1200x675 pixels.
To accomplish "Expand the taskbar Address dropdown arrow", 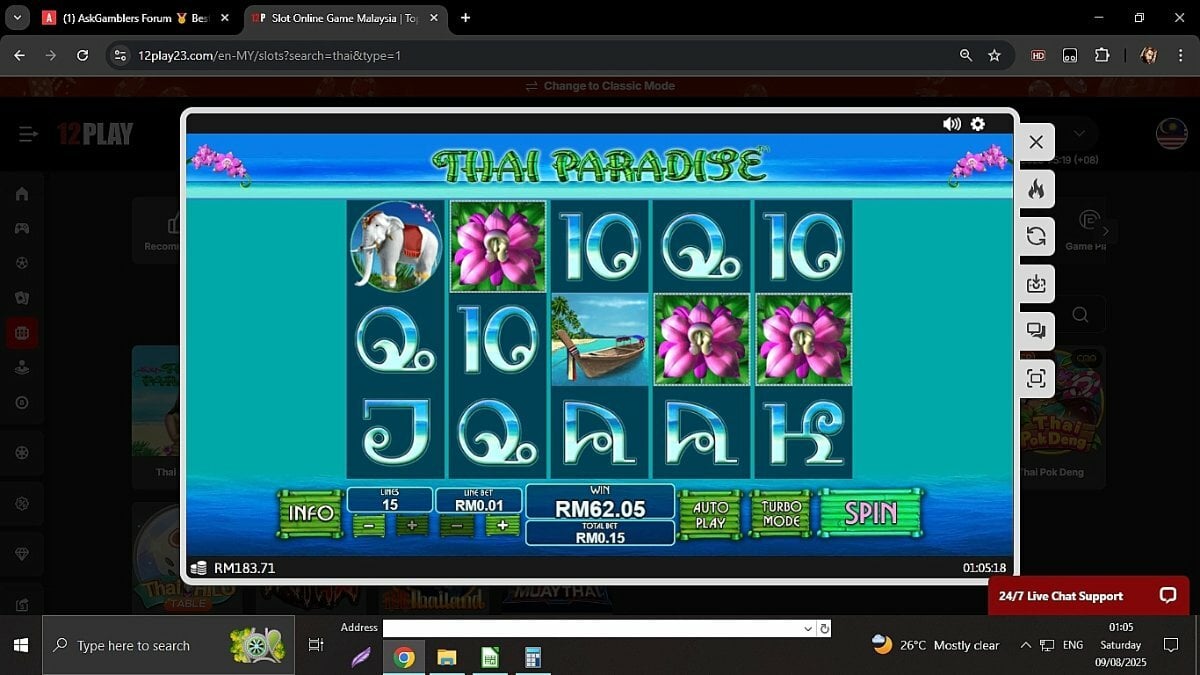I will point(808,628).
